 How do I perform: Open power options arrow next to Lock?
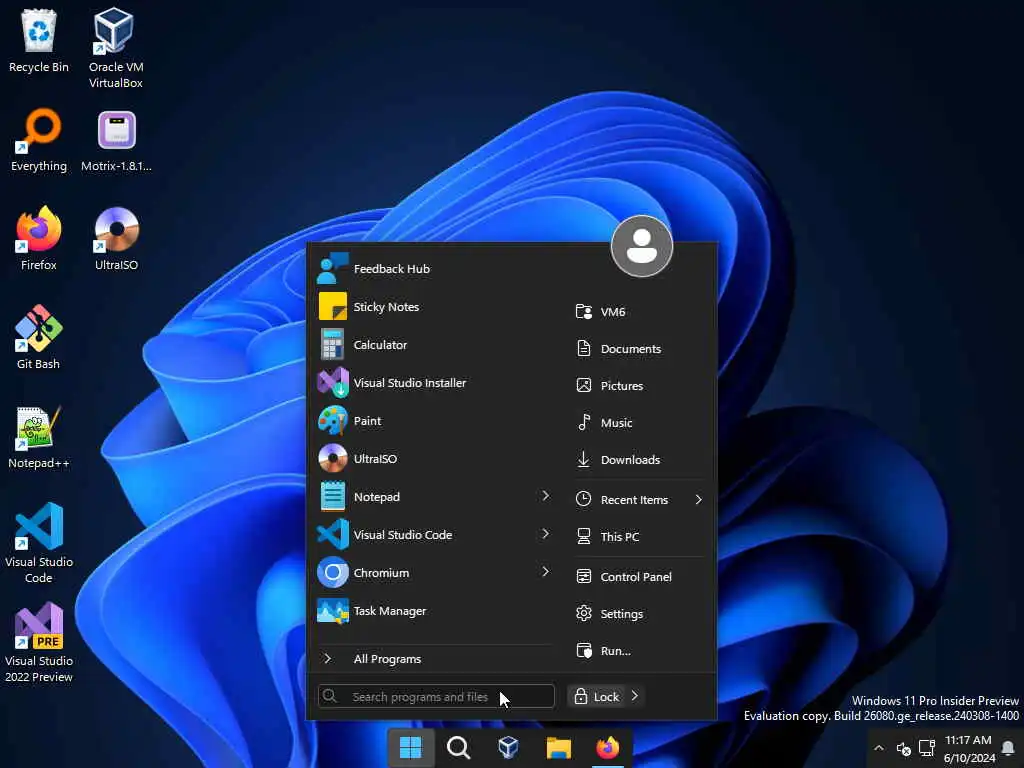tap(635, 696)
